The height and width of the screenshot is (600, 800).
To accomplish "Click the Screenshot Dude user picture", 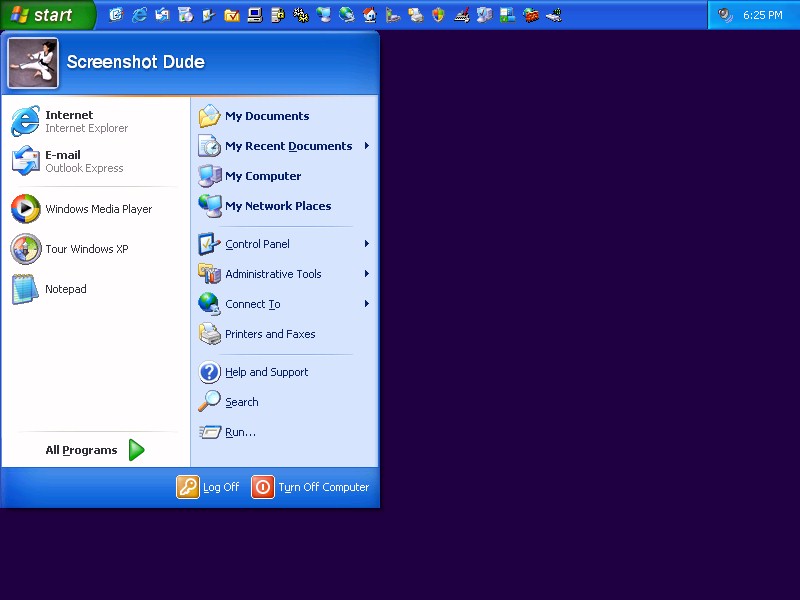I will (x=33, y=63).
